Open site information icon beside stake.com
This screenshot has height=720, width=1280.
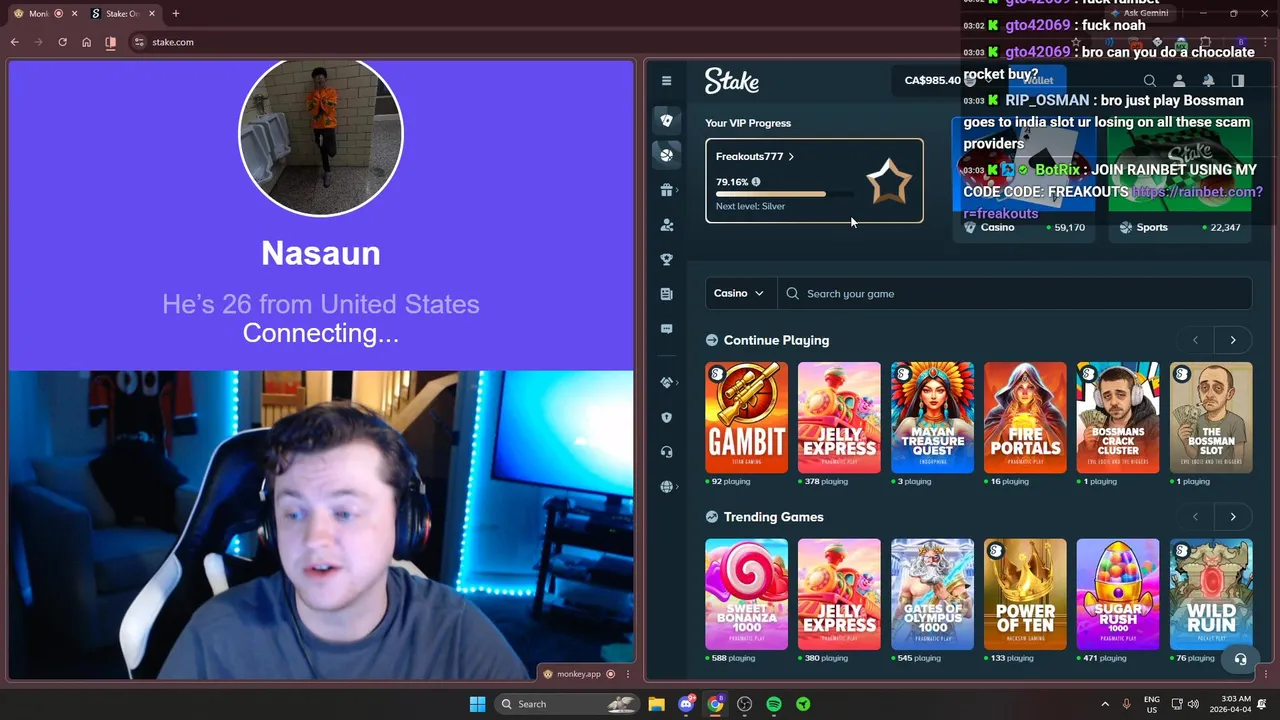pos(139,42)
